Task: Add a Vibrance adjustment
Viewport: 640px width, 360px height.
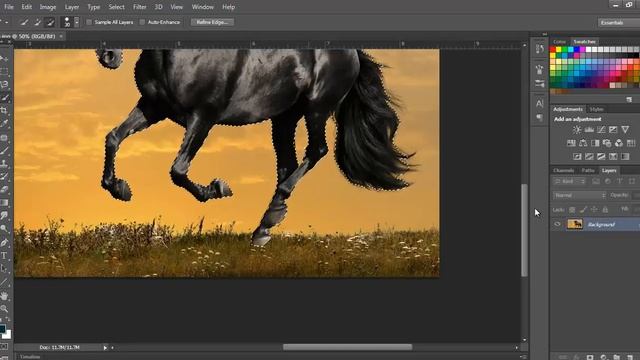Action: 625,129
